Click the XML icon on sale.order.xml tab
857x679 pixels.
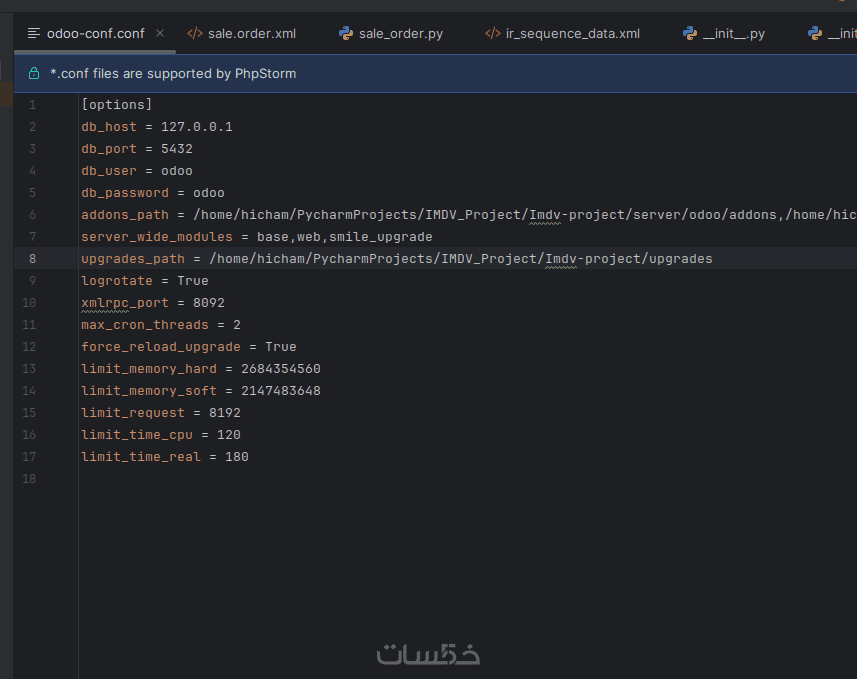pos(195,33)
